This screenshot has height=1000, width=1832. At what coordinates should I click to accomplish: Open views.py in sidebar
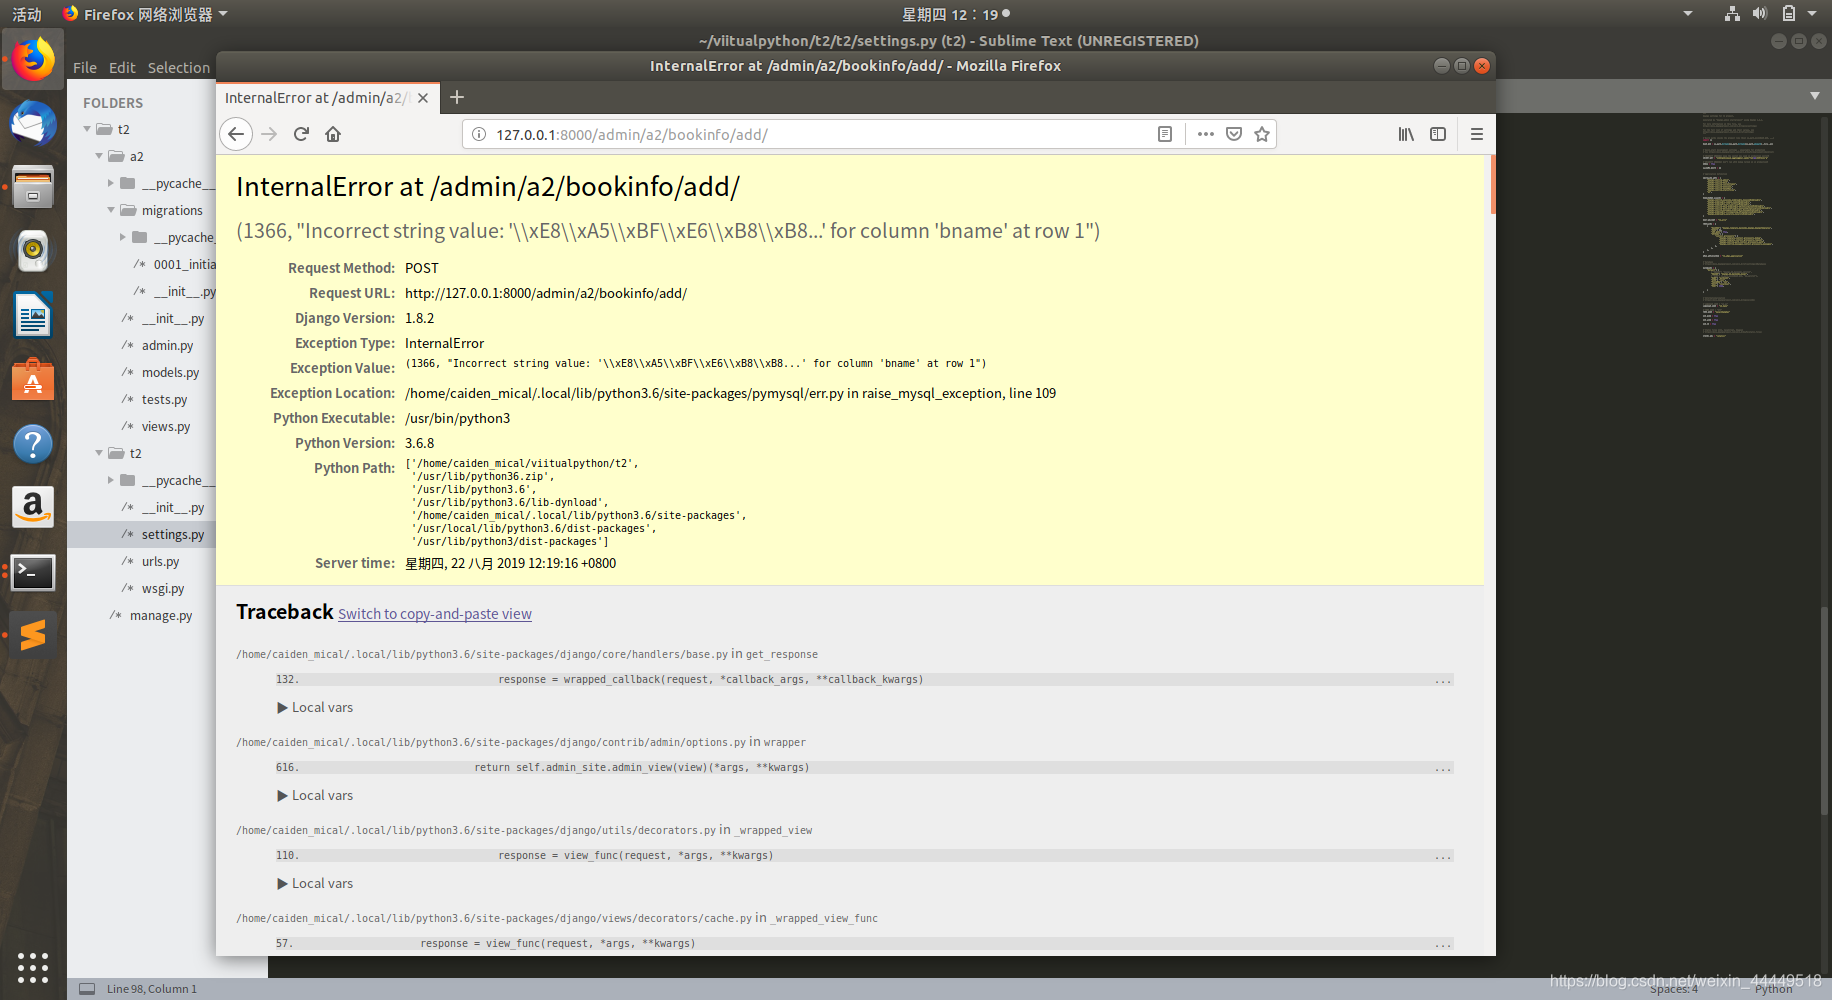[x=165, y=426]
